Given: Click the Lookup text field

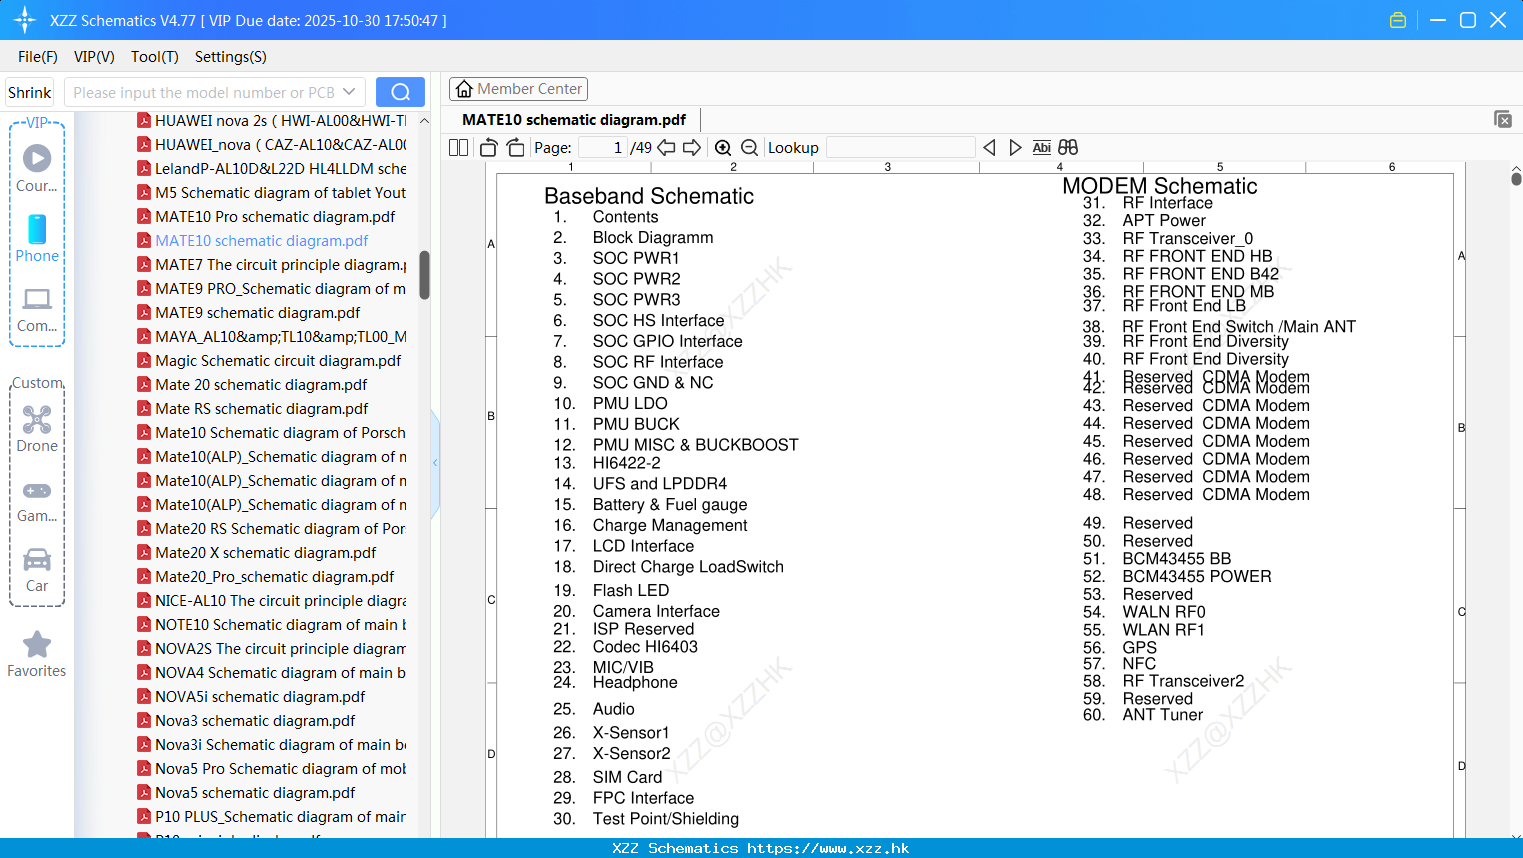Looking at the screenshot, I should tap(900, 148).
